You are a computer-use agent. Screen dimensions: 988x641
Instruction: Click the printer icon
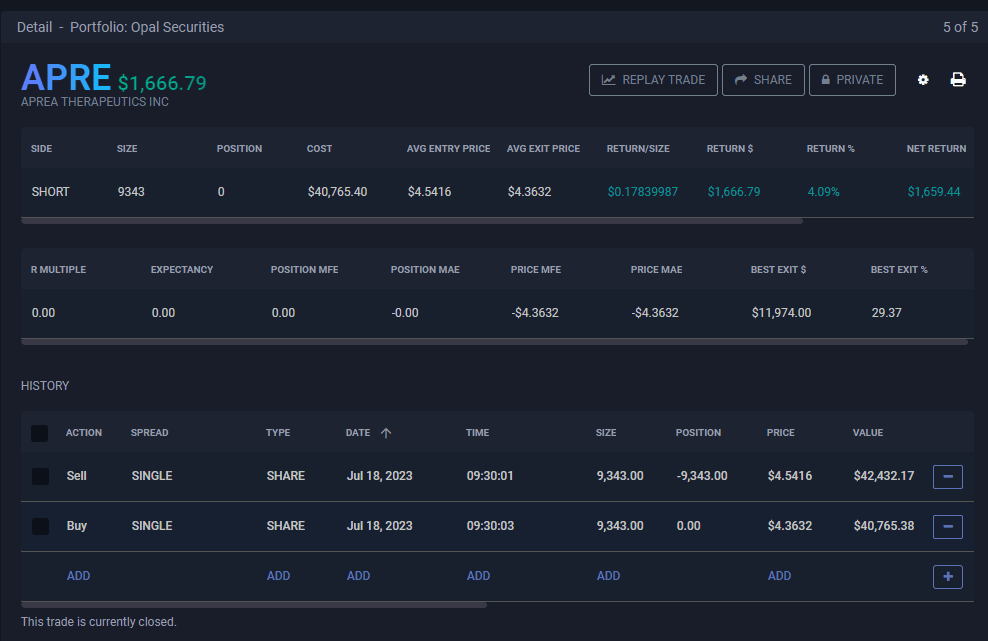pyautogui.click(x=958, y=80)
